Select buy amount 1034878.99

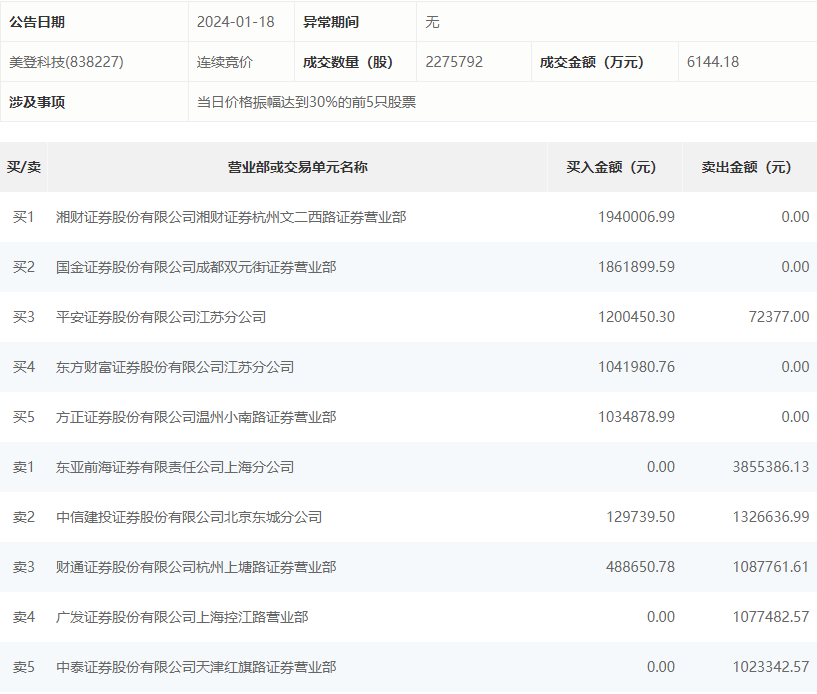click(636, 417)
